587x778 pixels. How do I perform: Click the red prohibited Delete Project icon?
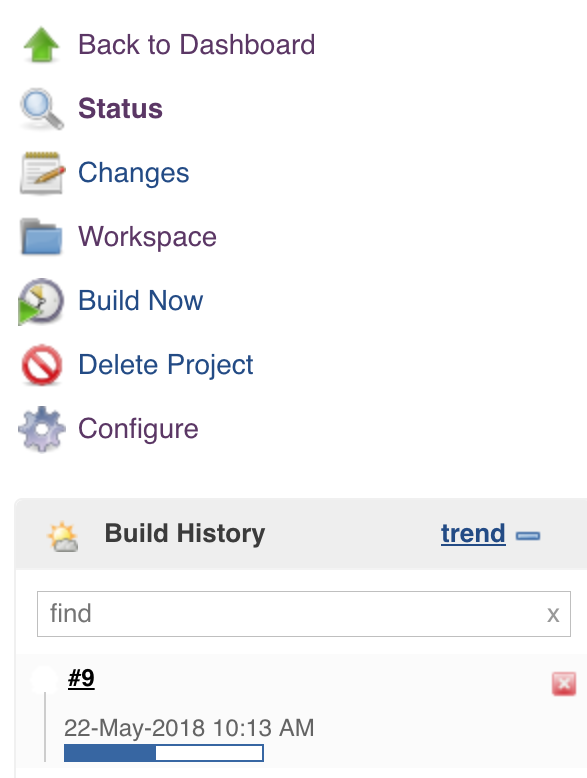click(x=42, y=365)
